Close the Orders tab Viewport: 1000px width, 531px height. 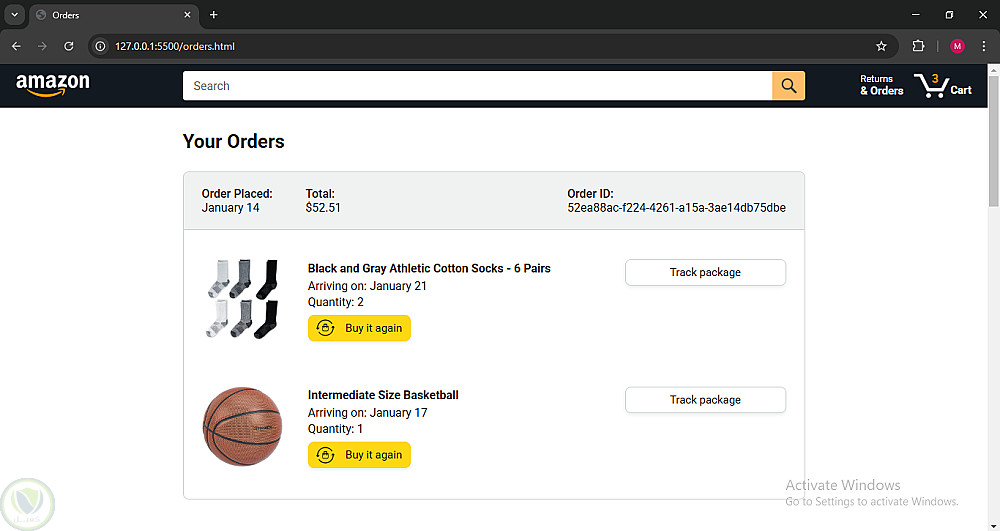(x=187, y=15)
